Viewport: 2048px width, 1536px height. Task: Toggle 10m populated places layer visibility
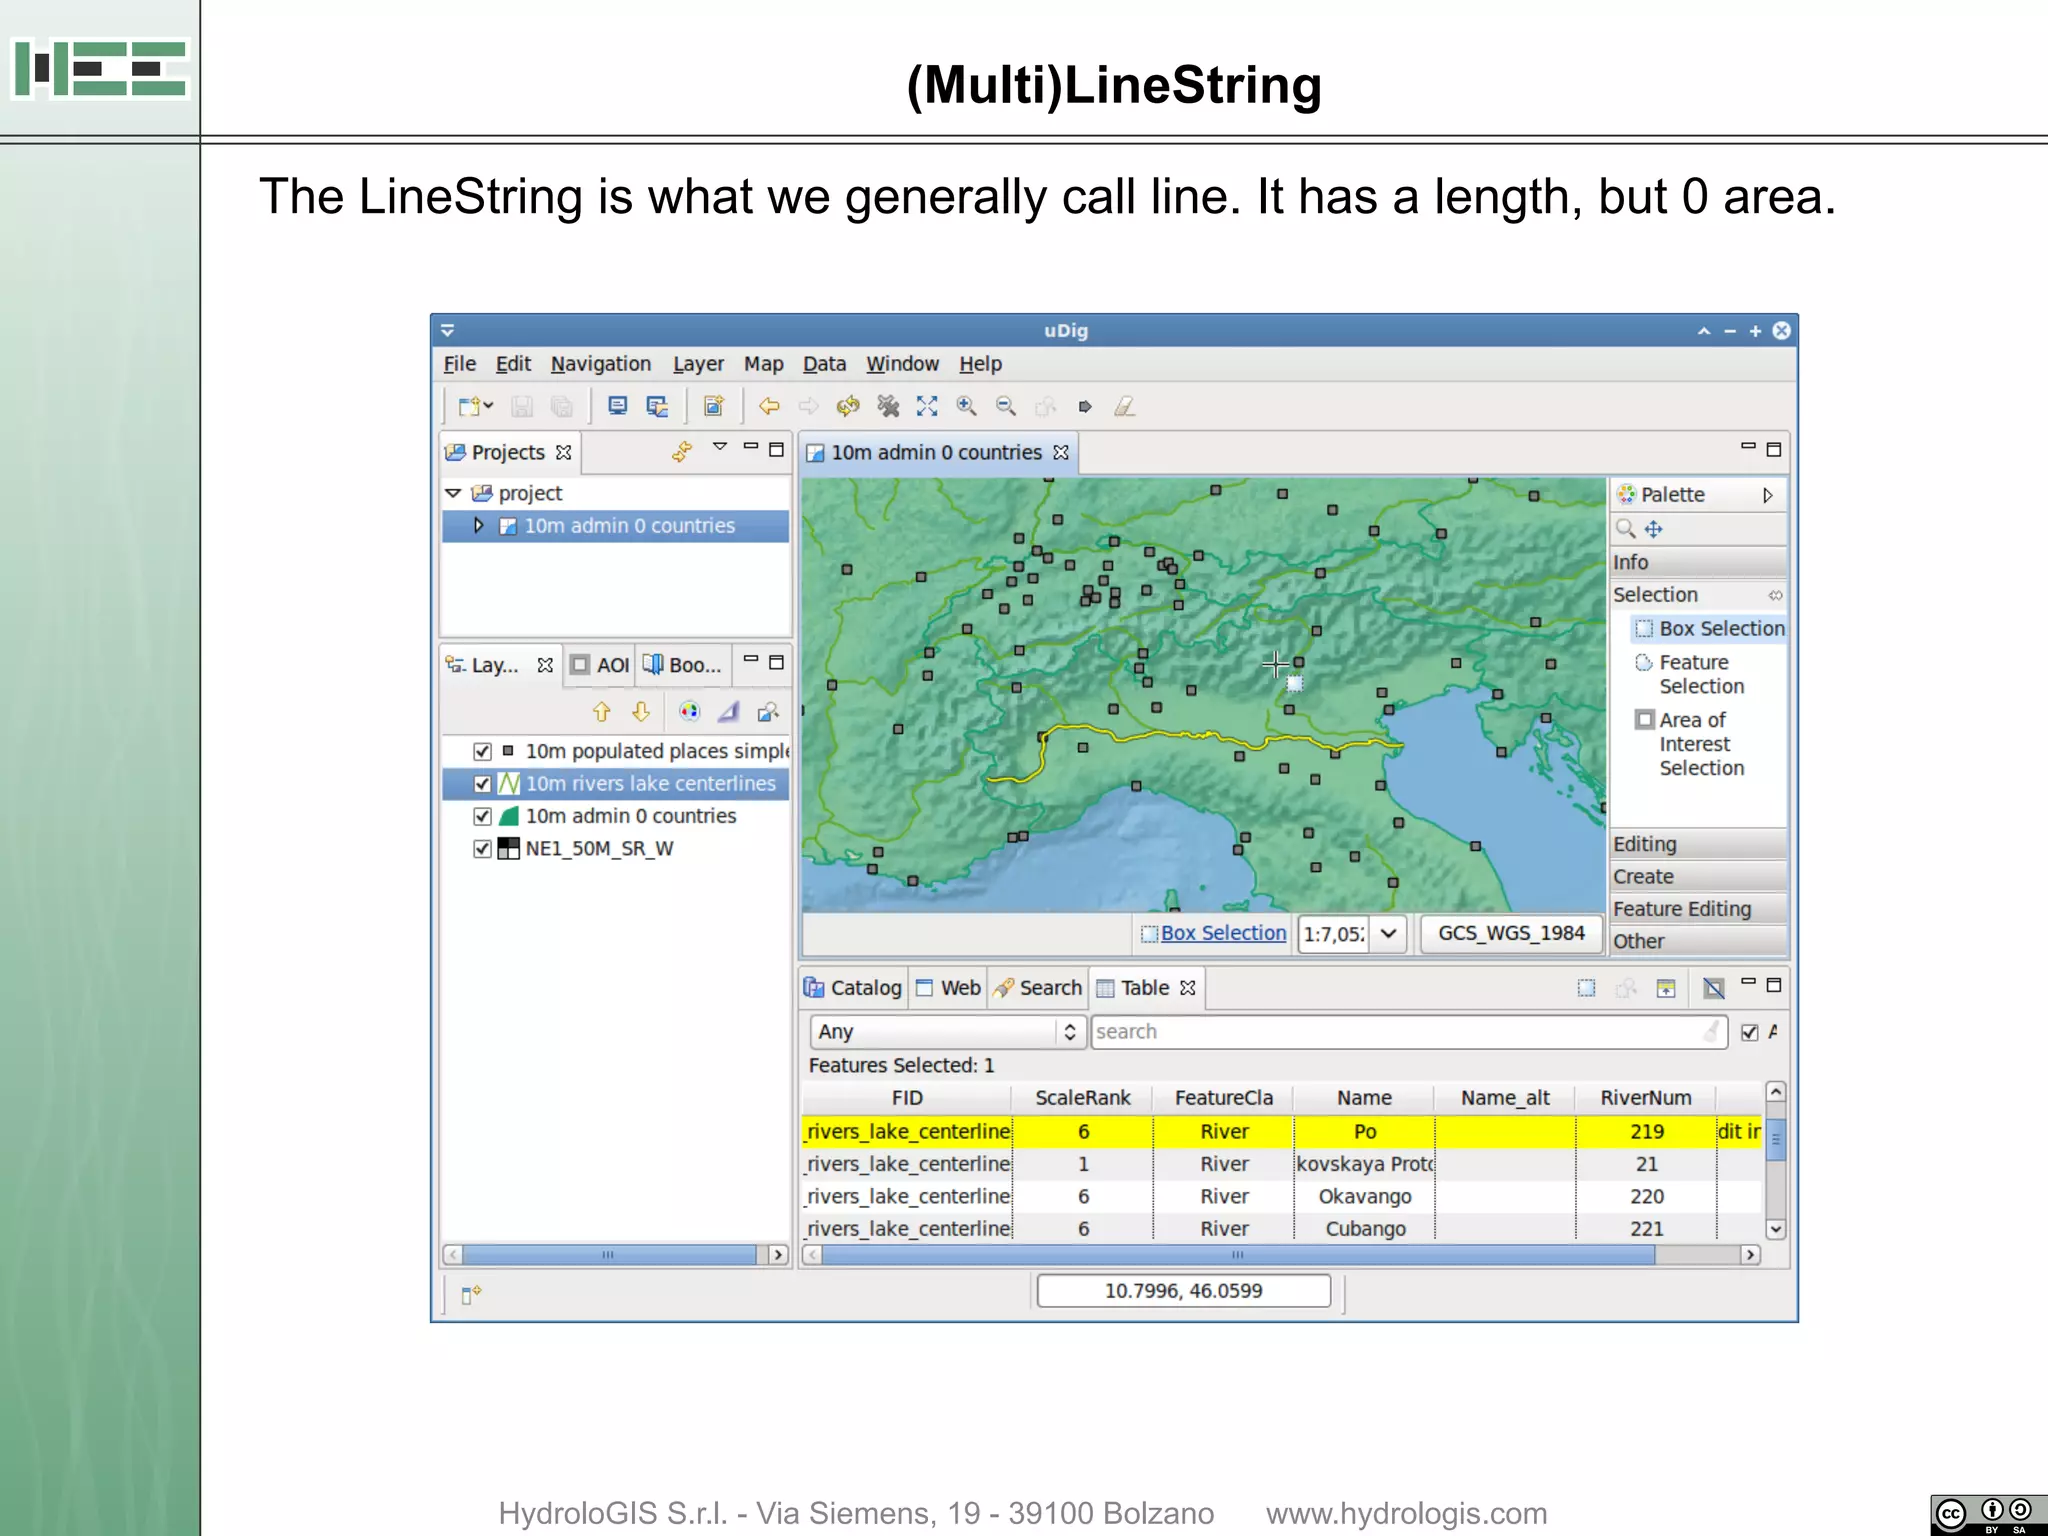point(482,751)
